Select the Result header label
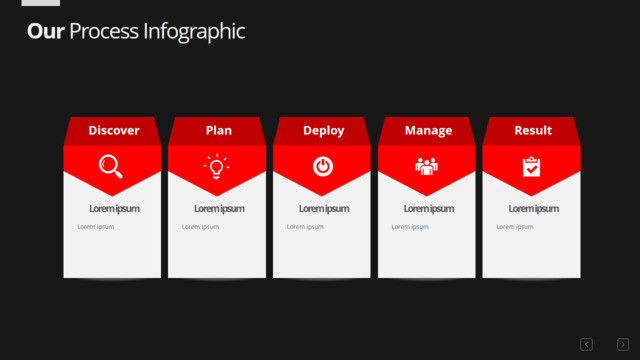Screen dimensions: 640x360 coord(533,130)
